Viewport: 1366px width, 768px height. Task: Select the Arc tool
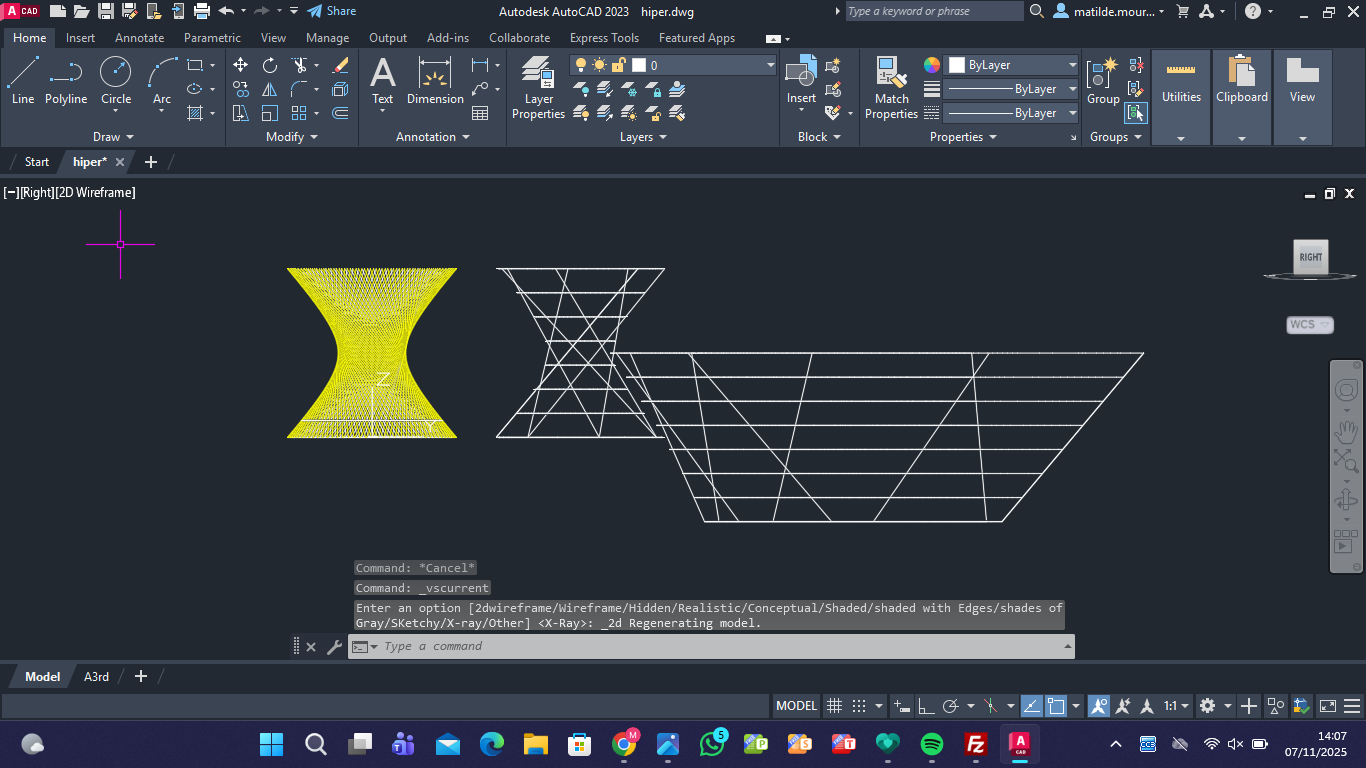coord(162,80)
